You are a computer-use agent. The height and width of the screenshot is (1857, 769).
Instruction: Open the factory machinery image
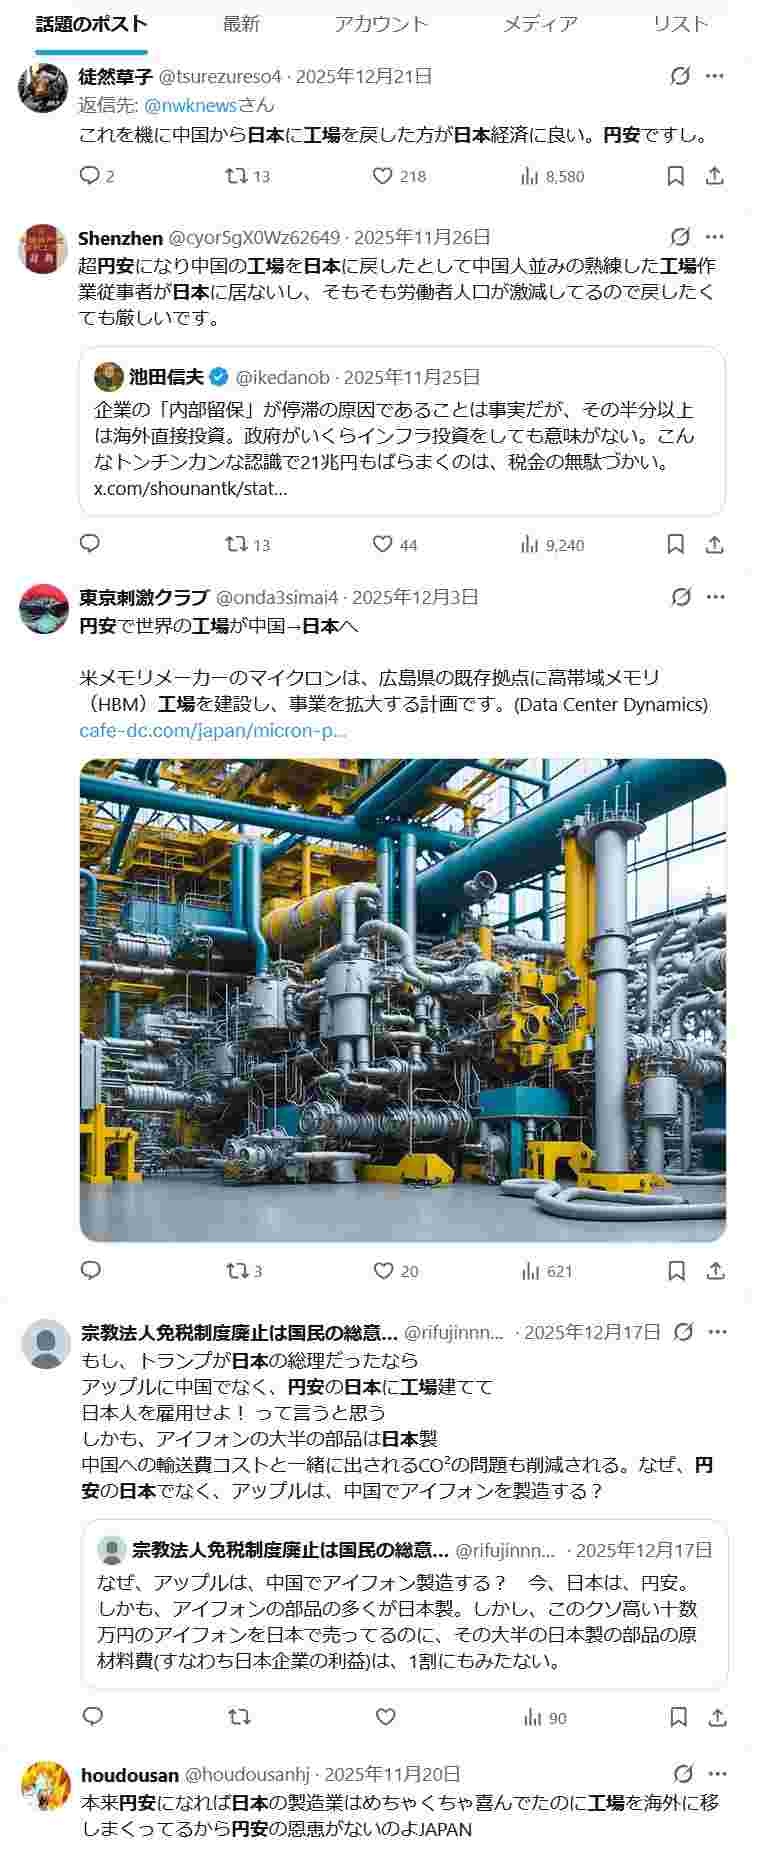point(403,1000)
